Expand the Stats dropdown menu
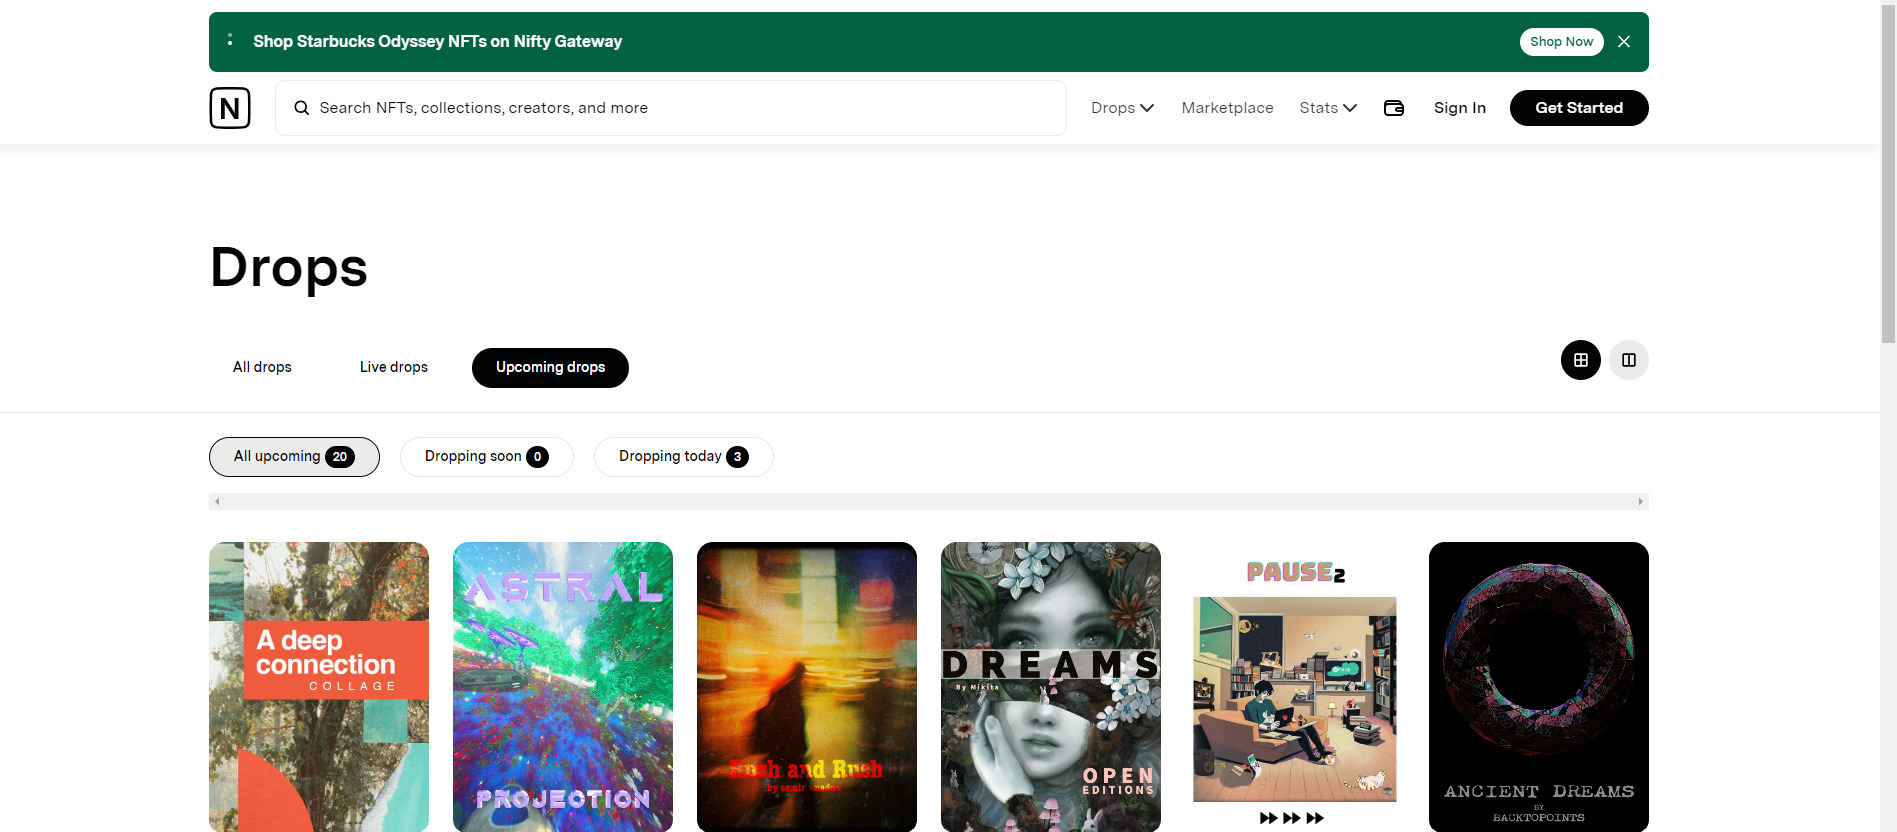 (x=1327, y=108)
